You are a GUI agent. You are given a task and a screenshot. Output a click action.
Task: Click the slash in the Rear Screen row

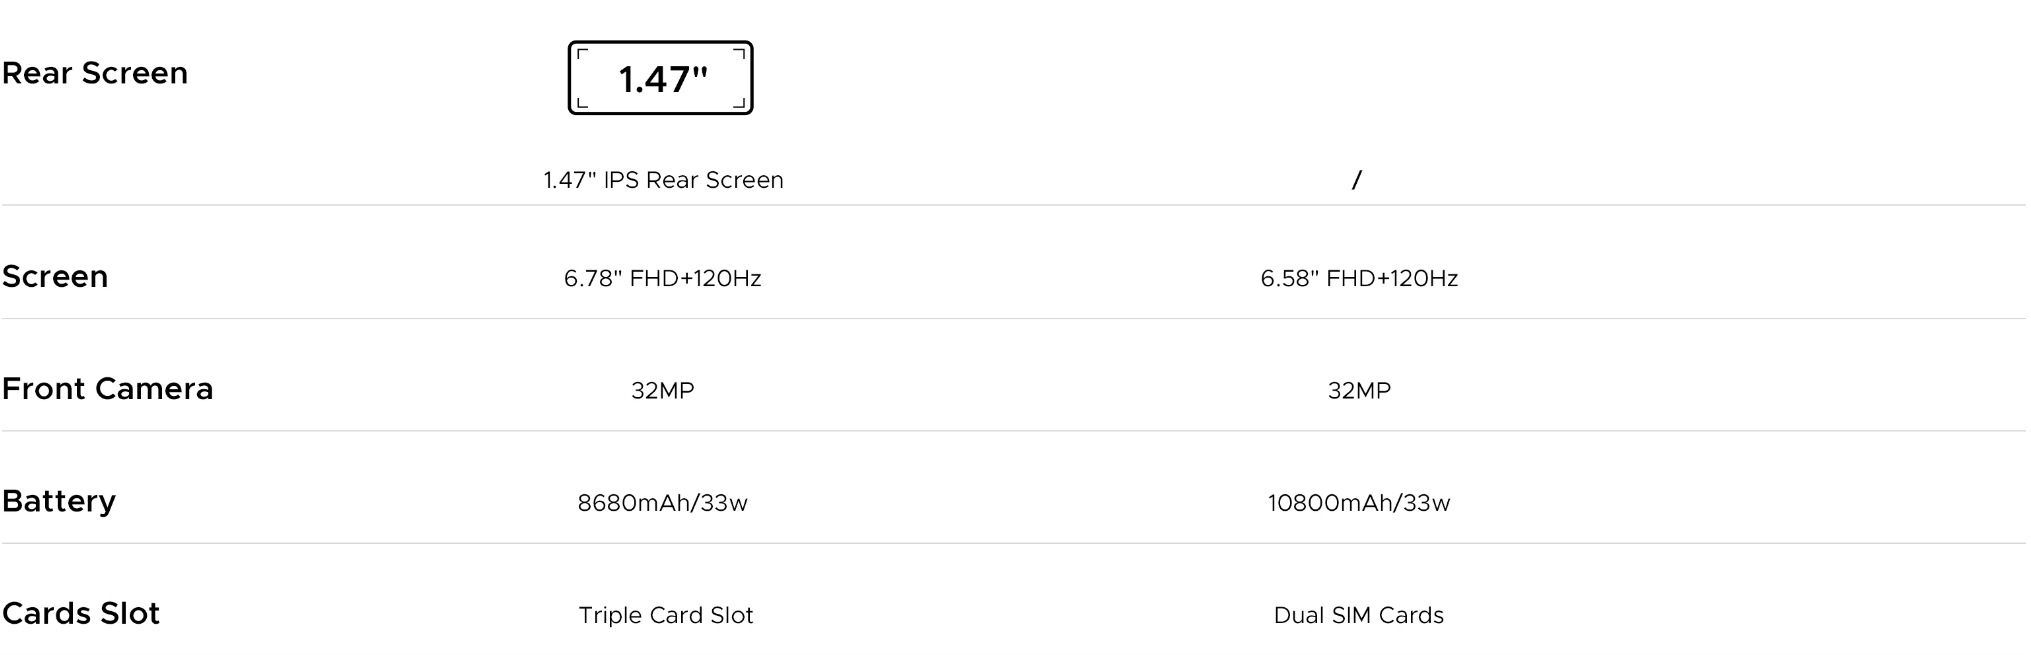(1357, 180)
